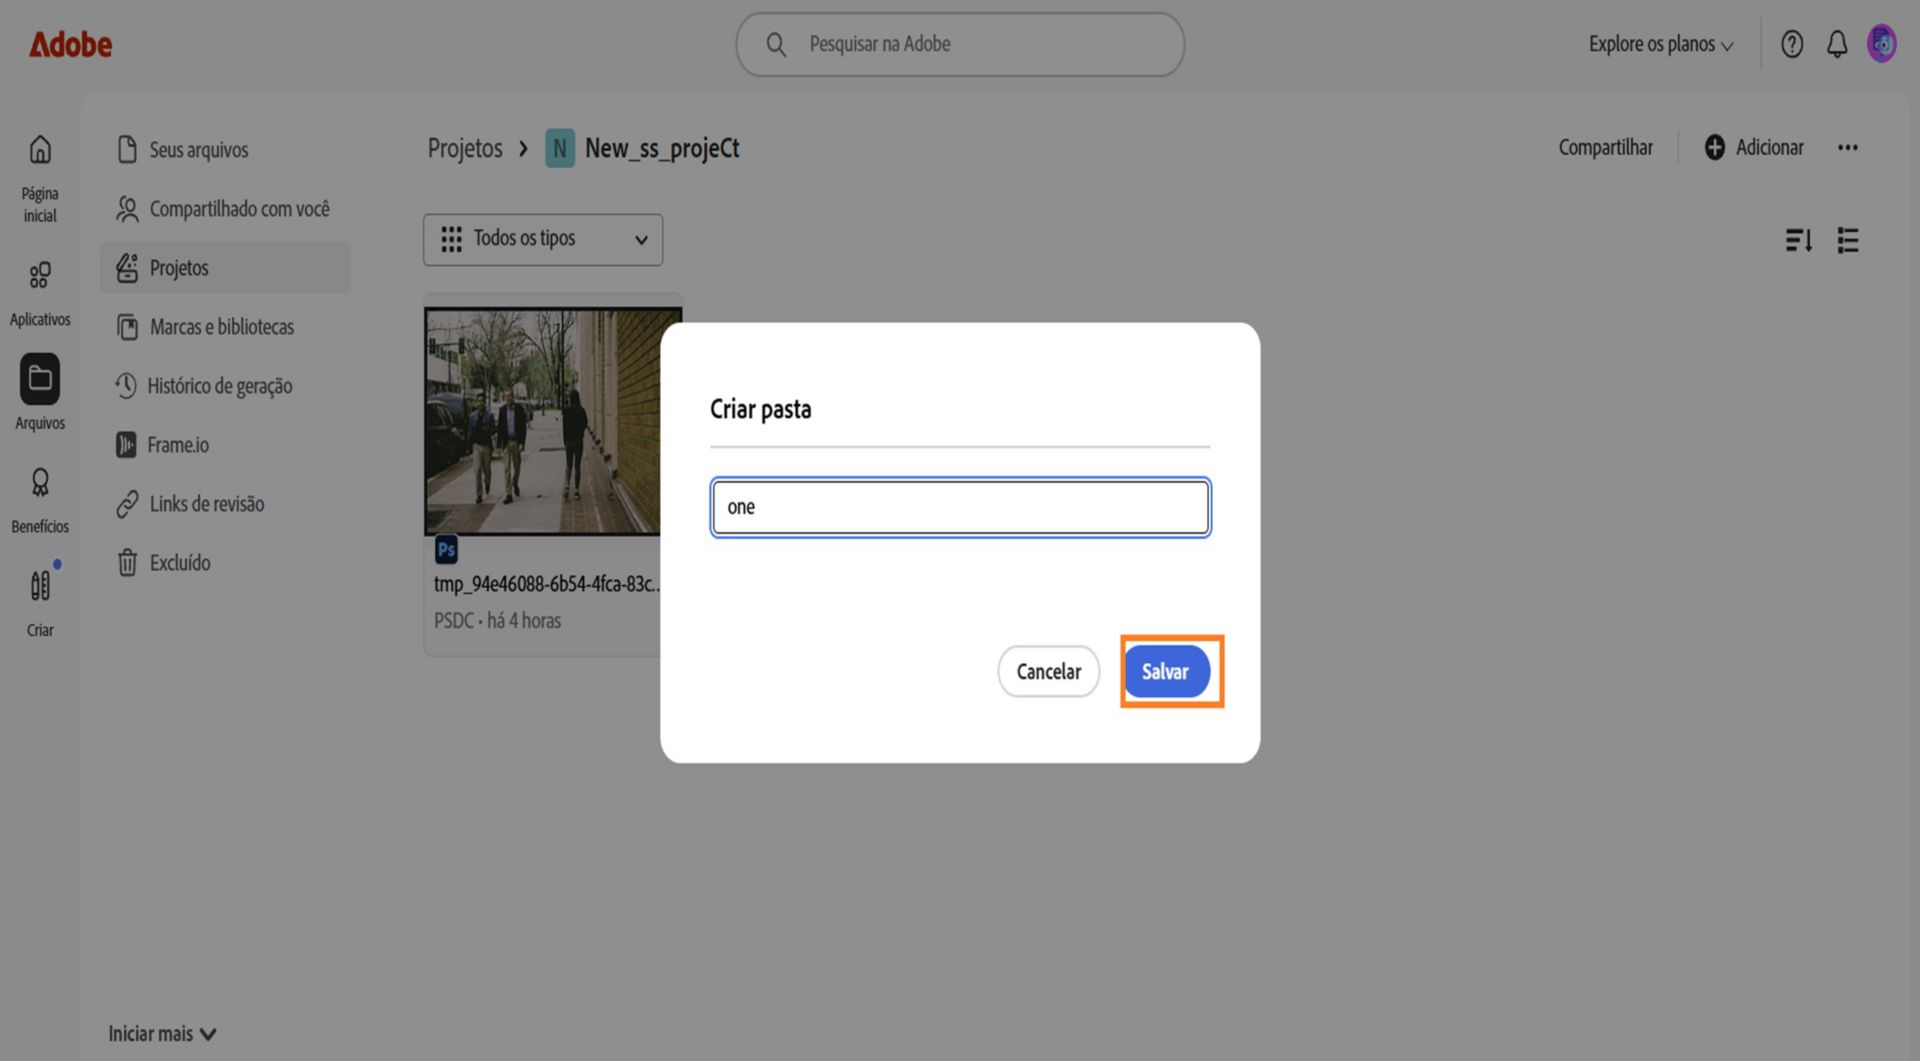Click the breadcrumb chevron after Projetos
1920x1061 pixels.
(523, 149)
